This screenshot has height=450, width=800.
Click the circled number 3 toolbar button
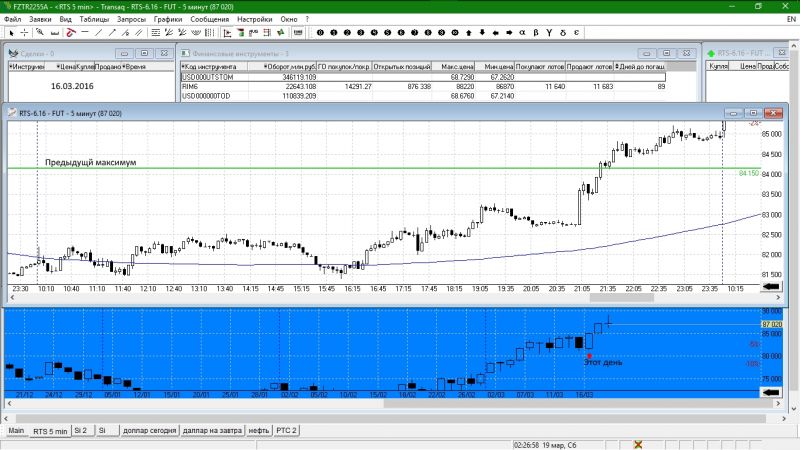click(x=361, y=33)
